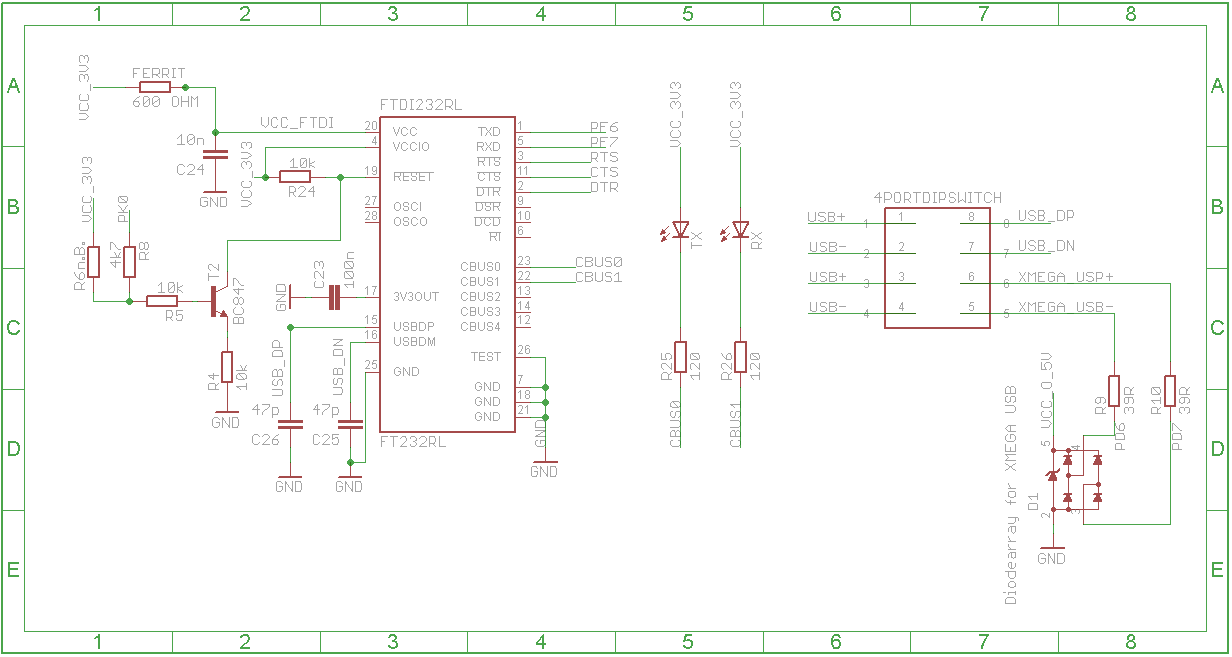
Task: Pick the R6 resistor symbol
Action: 93,261
